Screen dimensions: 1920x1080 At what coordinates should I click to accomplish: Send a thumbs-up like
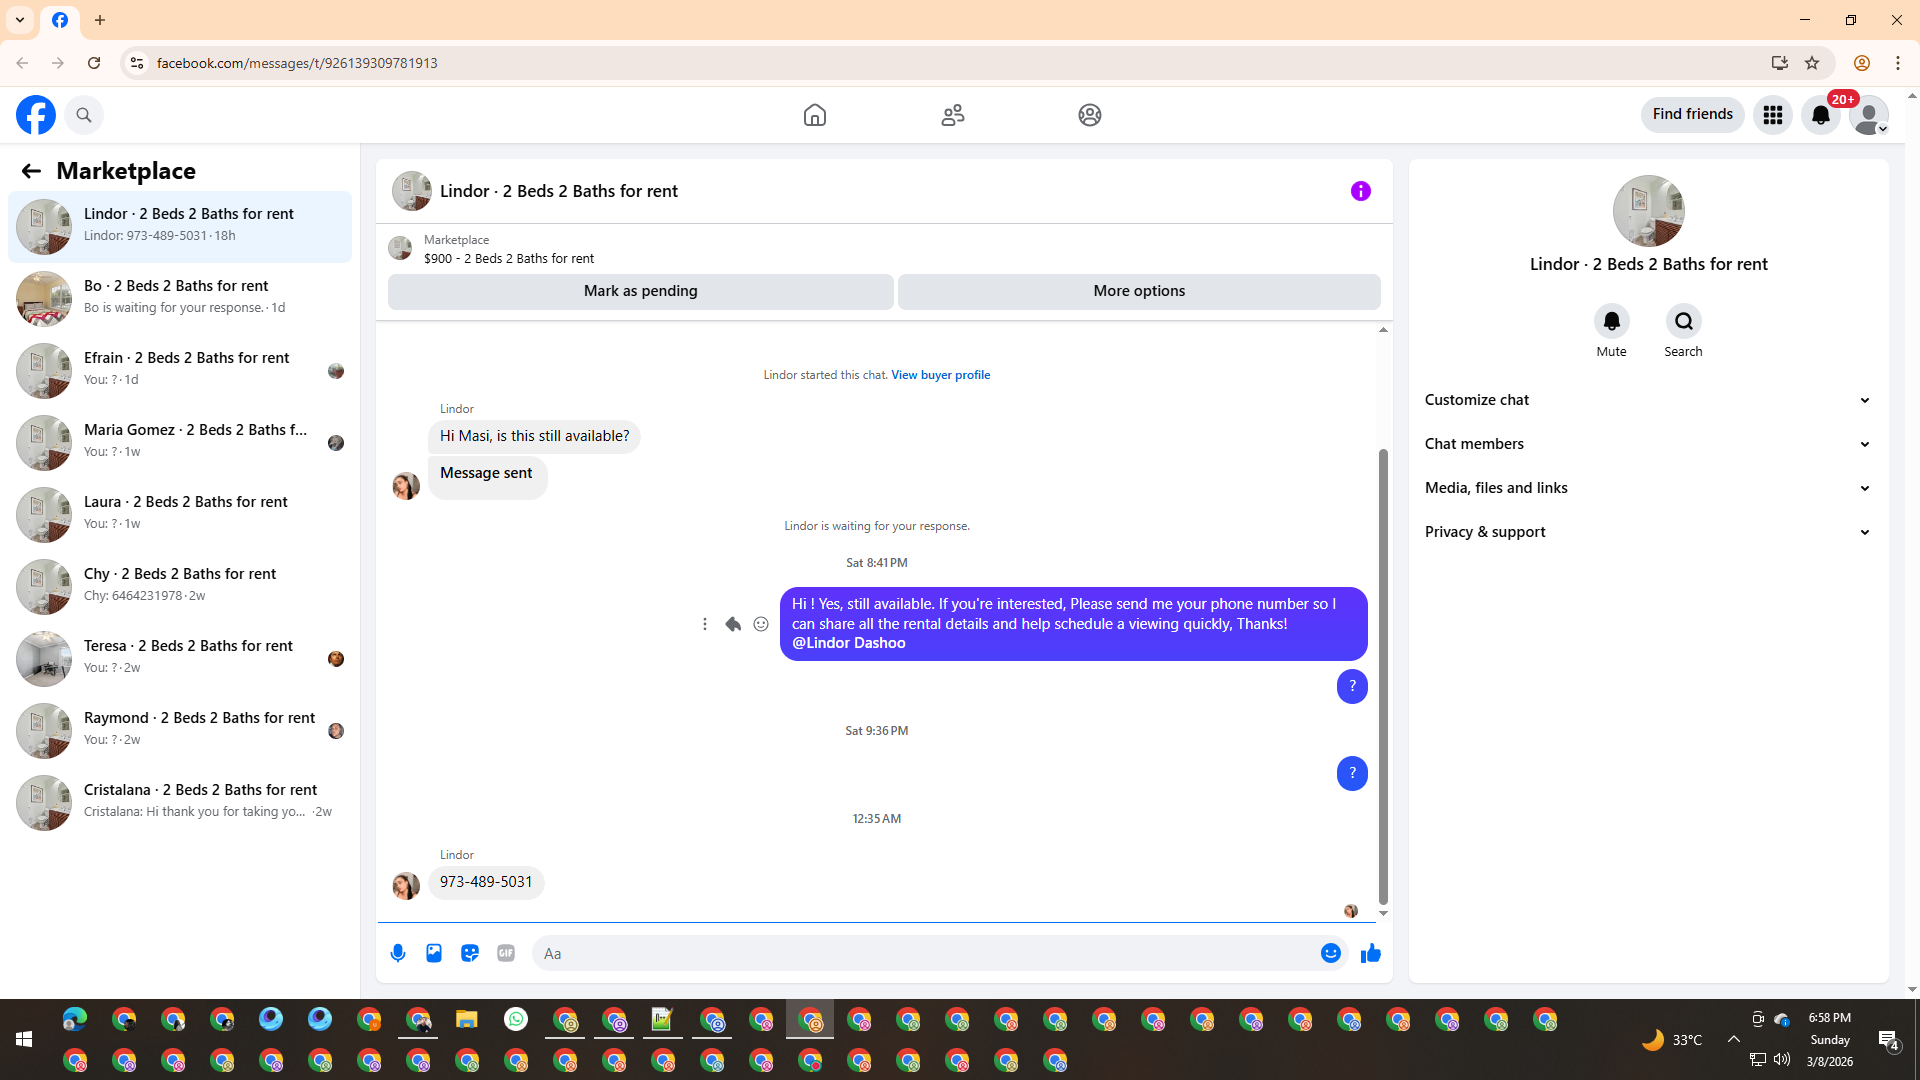(x=1370, y=953)
